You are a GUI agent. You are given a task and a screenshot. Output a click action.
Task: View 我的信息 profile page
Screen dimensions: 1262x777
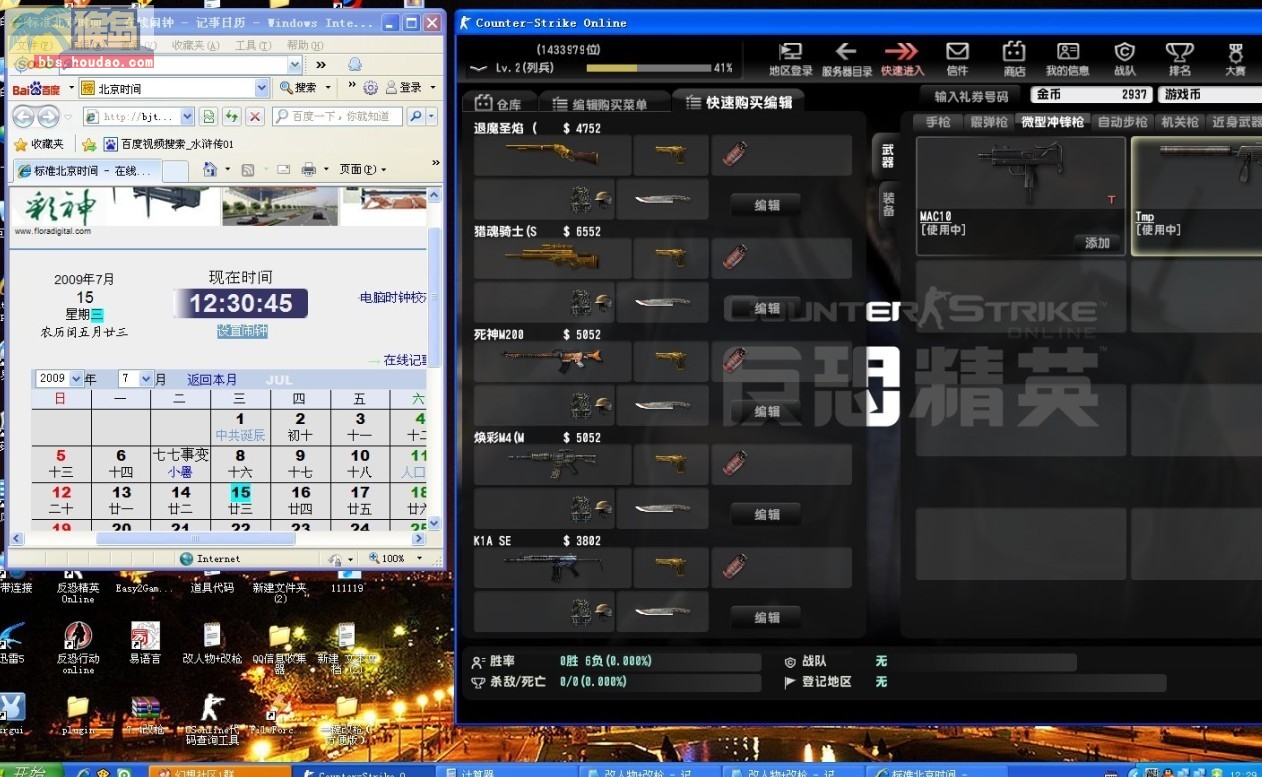coord(1068,58)
